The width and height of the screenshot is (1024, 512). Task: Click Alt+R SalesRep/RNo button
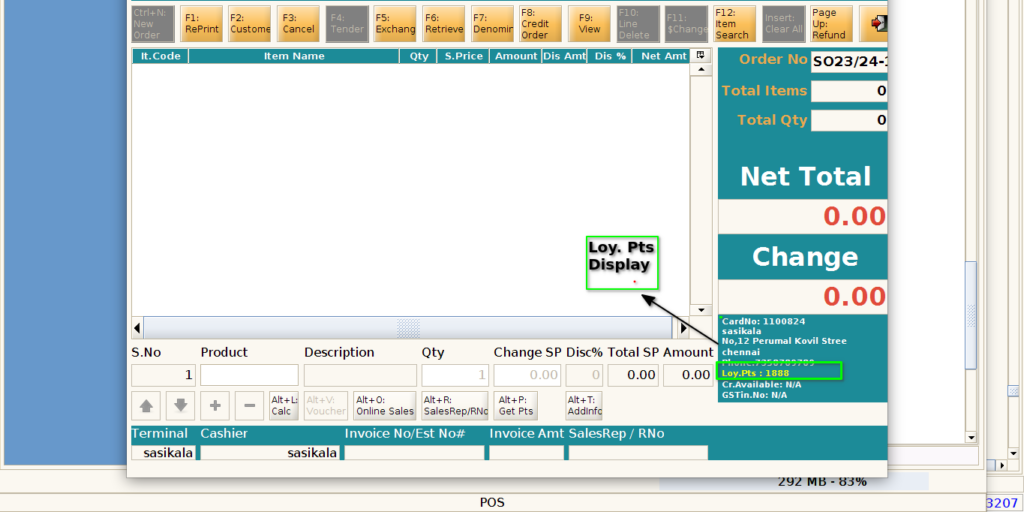pyautogui.click(x=455, y=406)
